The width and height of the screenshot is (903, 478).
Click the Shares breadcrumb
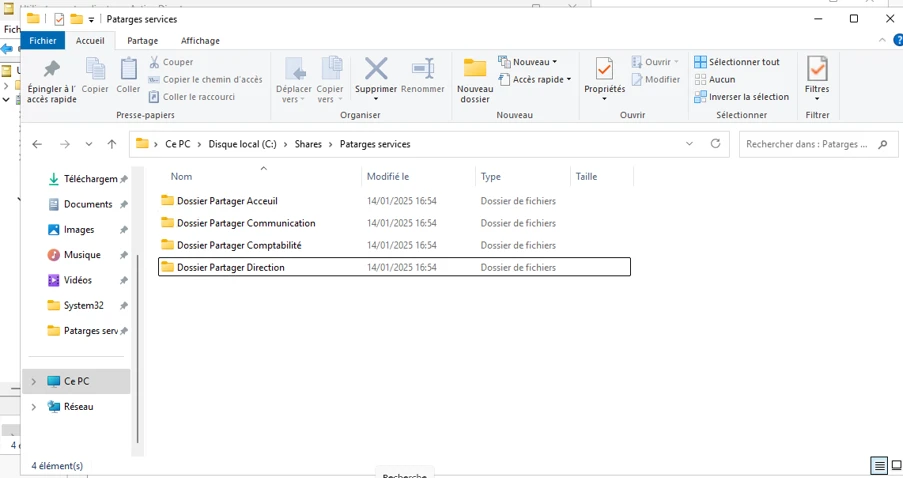point(308,144)
